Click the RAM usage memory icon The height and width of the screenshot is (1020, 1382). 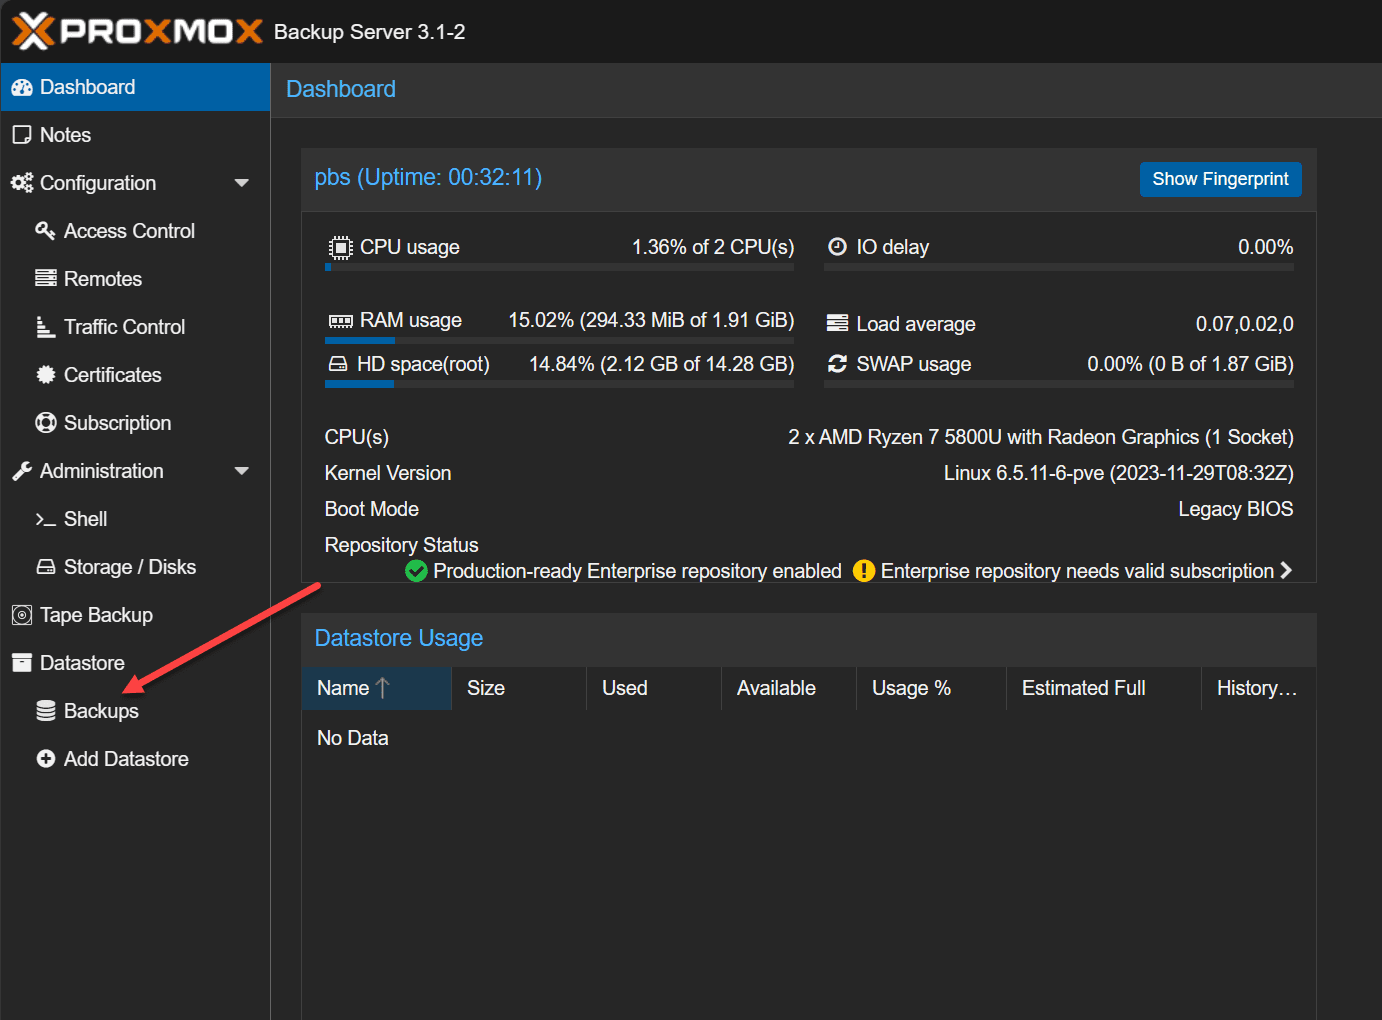click(341, 321)
